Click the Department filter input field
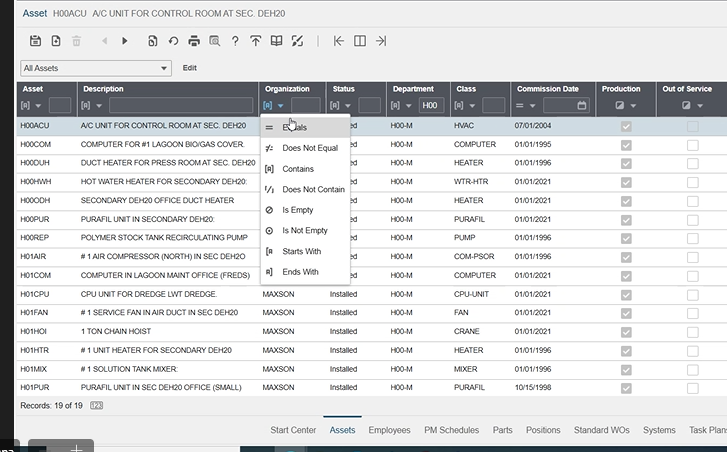Viewport: 727px width, 452px height. 431,105
